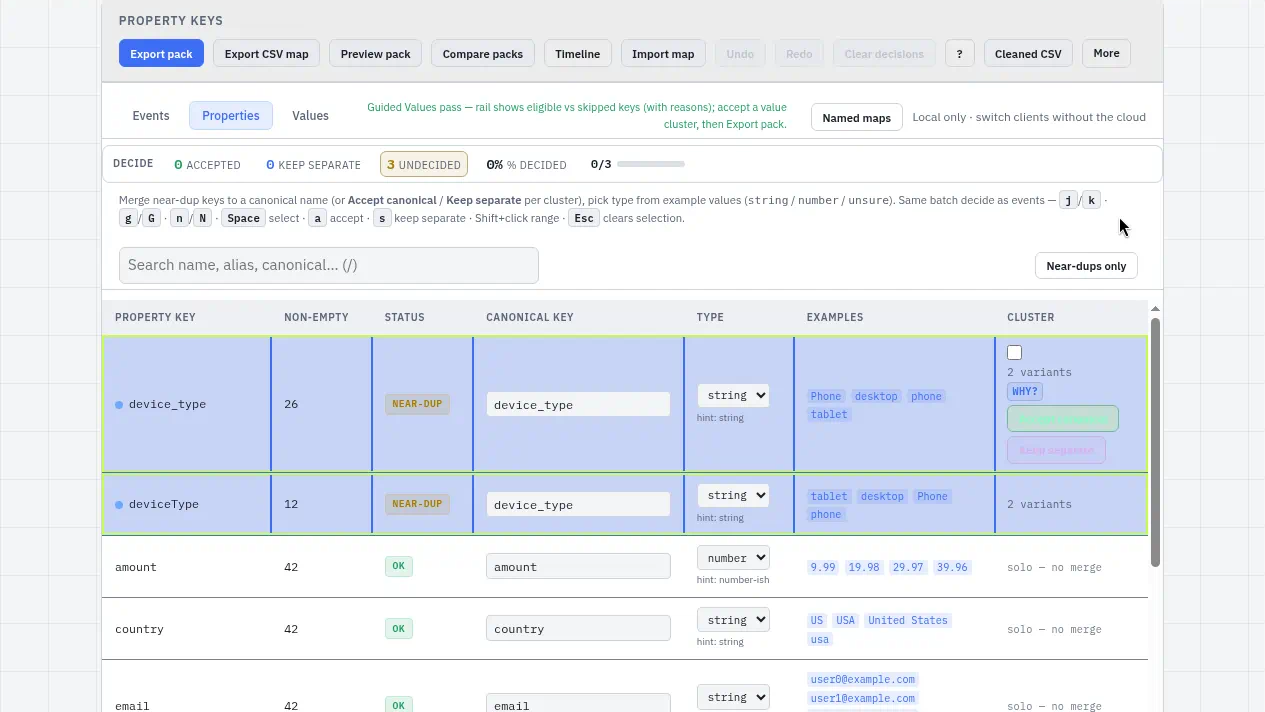Click the Examples column header

[x=835, y=317]
